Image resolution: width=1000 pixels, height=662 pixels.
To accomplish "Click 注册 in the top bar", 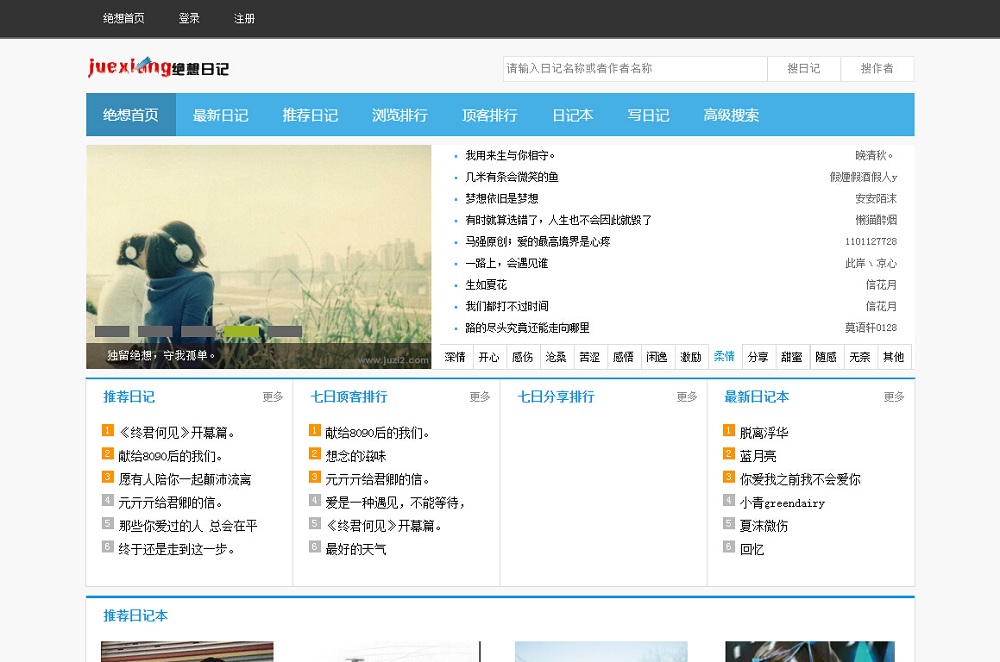I will pyautogui.click(x=244, y=18).
